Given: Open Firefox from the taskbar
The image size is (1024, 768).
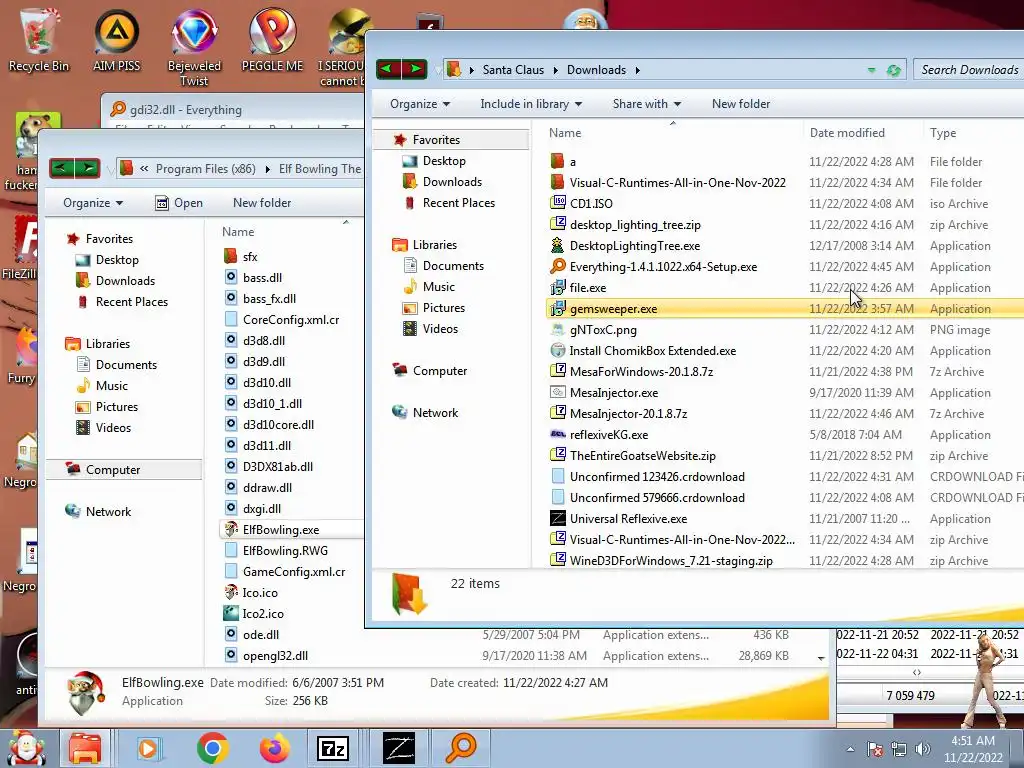Looking at the screenshot, I should click(x=274, y=748).
